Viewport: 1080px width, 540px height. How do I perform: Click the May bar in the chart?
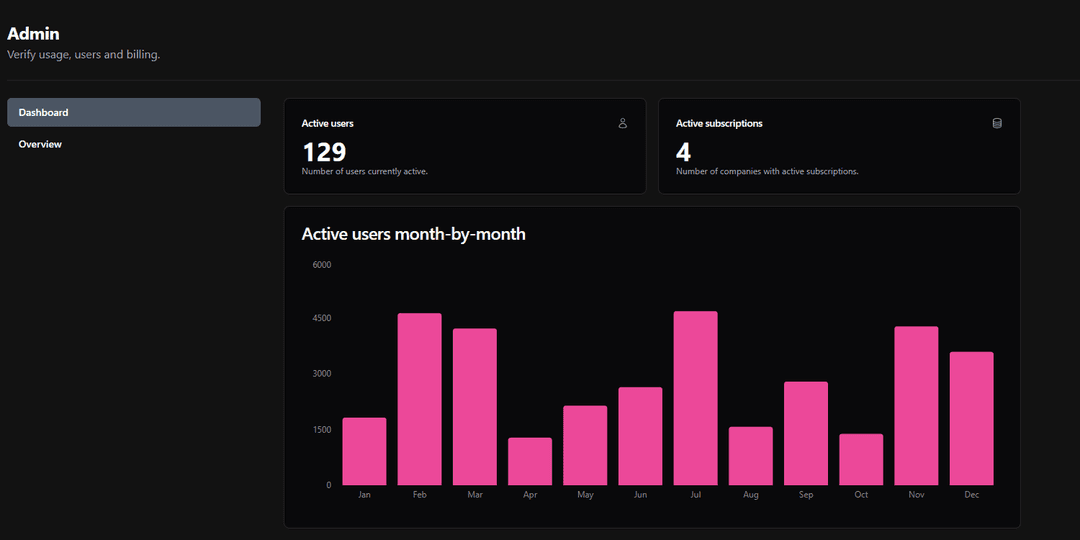click(585, 445)
